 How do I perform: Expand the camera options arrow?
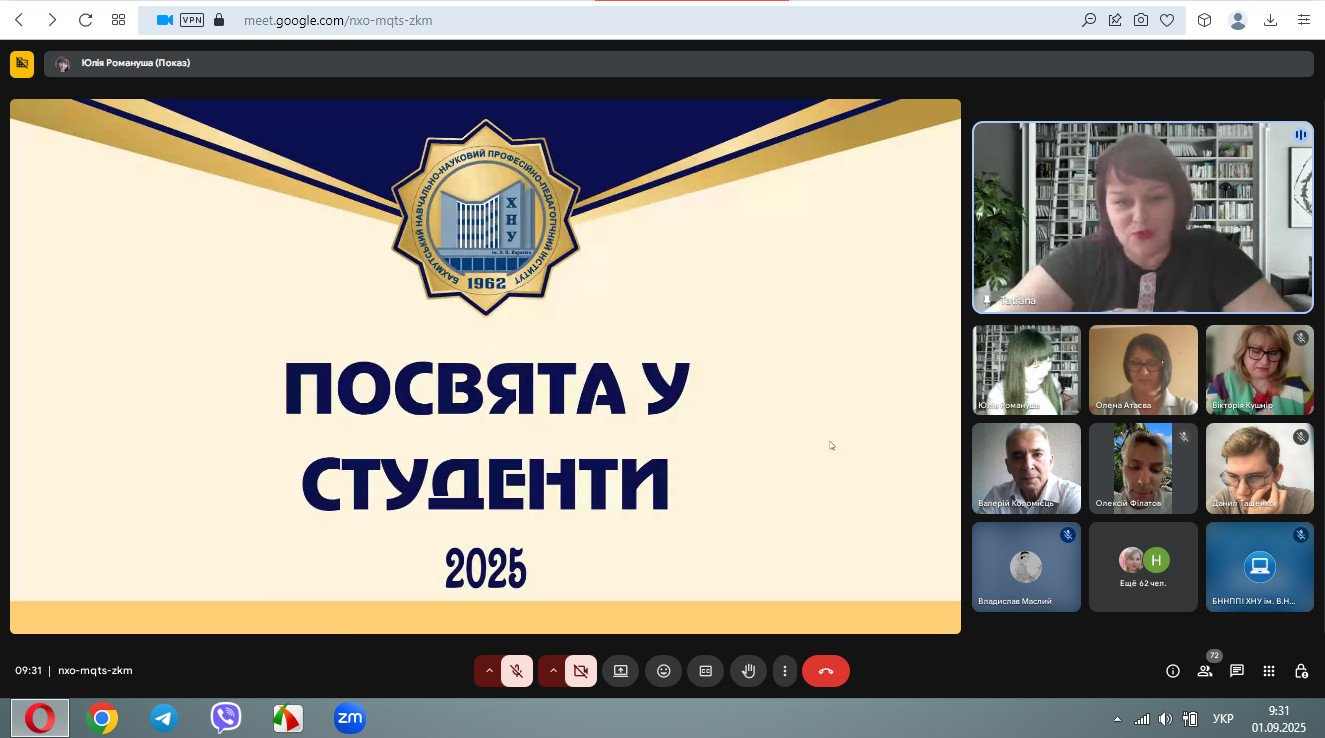[x=552, y=671]
